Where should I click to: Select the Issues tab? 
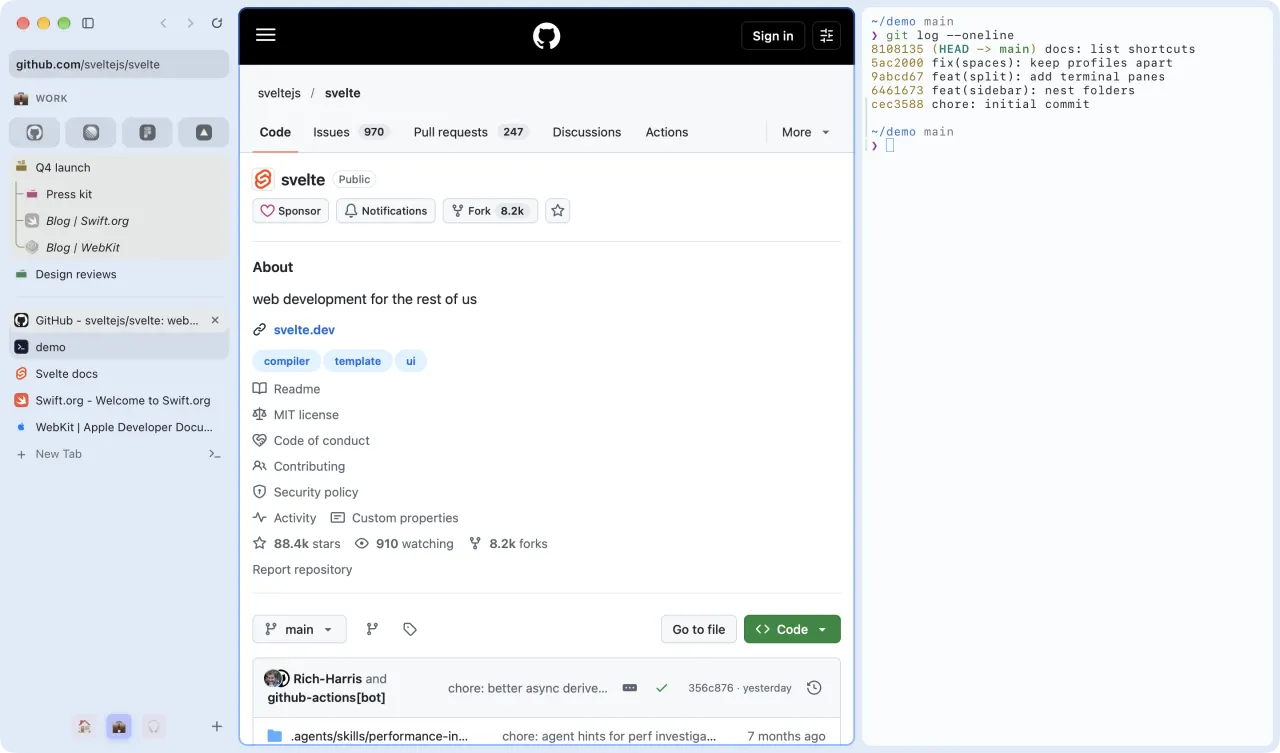pyautogui.click(x=350, y=132)
